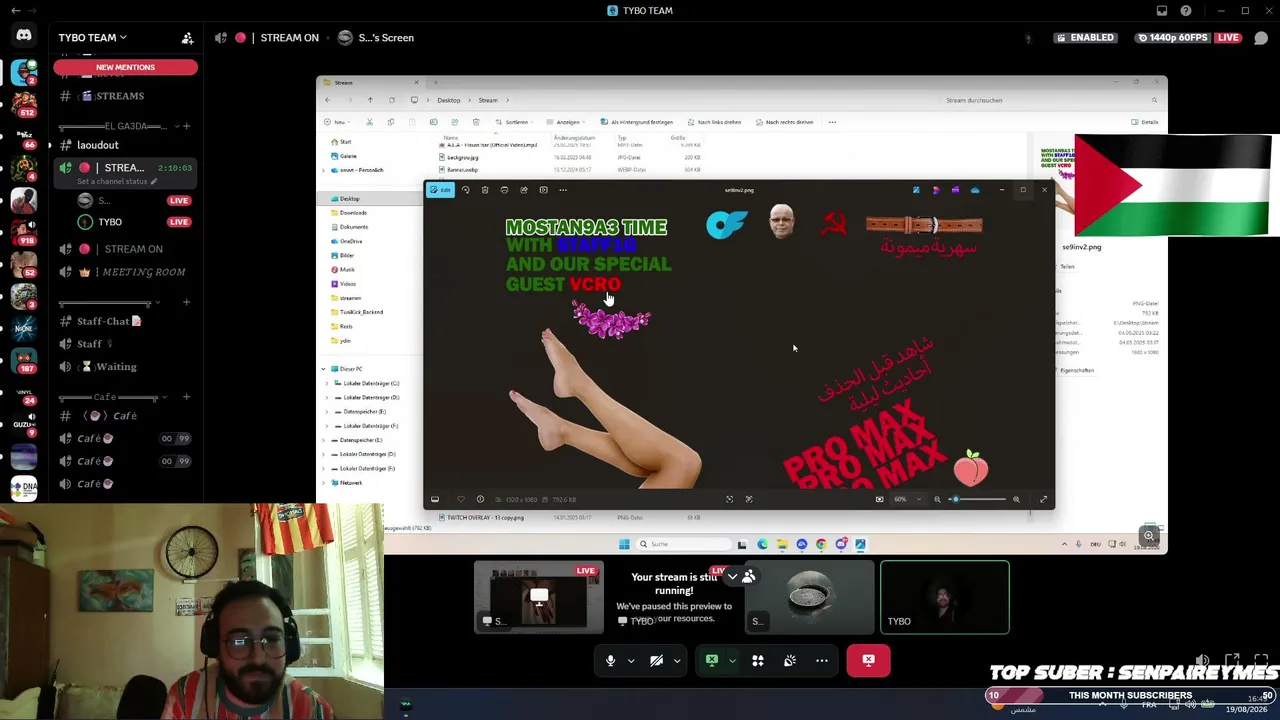Zoom in with the Photos plus magnifier
The image size is (1280, 720).
1016,499
